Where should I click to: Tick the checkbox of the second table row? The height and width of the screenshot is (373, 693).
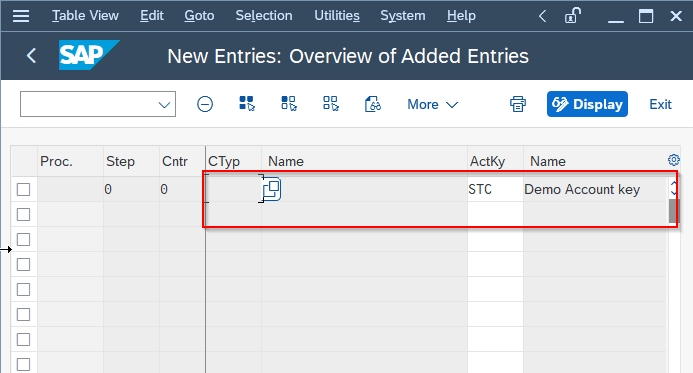click(x=23, y=214)
